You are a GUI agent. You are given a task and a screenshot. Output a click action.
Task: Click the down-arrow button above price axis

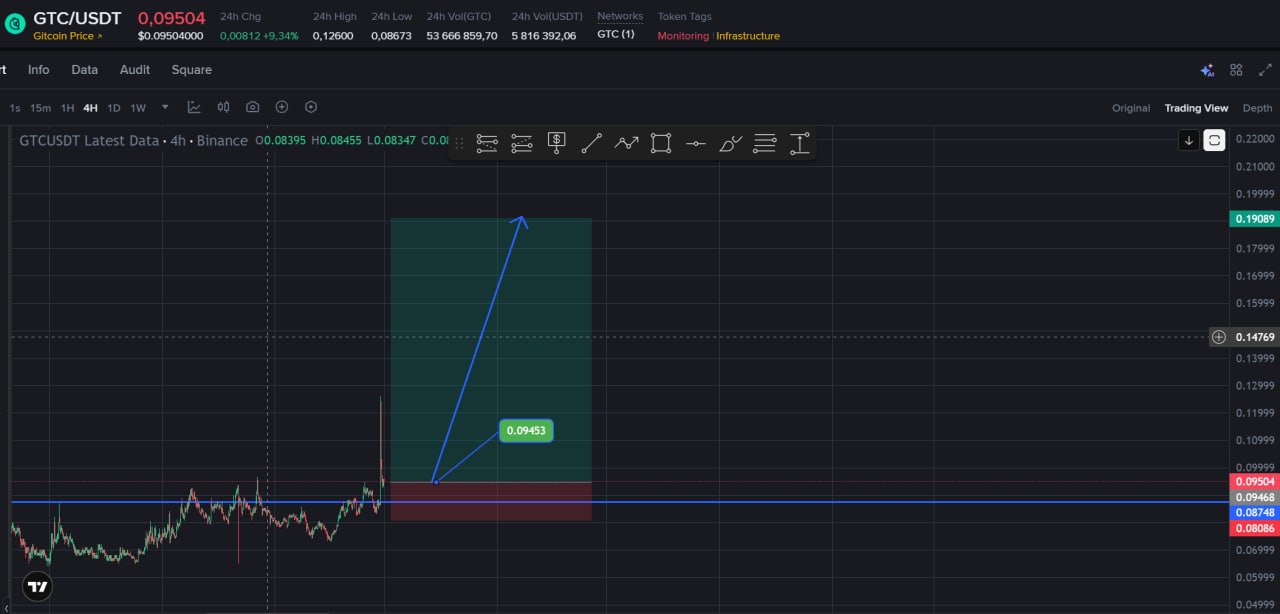tap(1189, 140)
